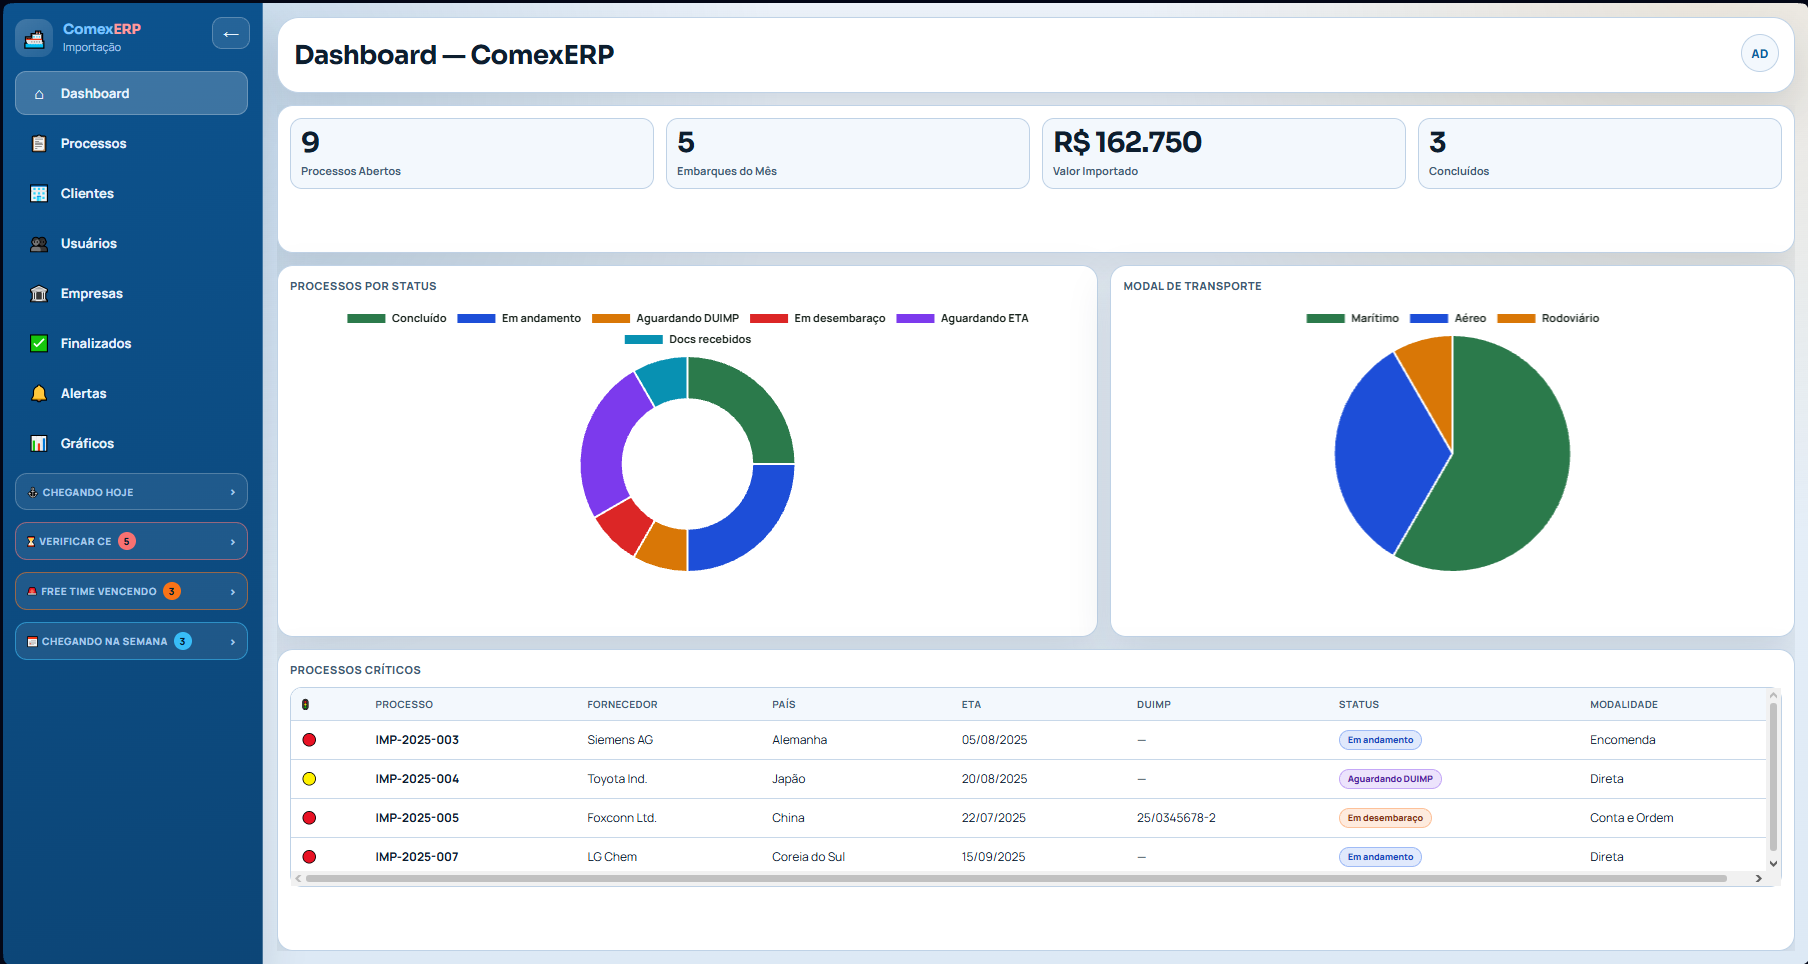Sort by ETA column header
This screenshot has width=1808, height=964.
pos(971,705)
